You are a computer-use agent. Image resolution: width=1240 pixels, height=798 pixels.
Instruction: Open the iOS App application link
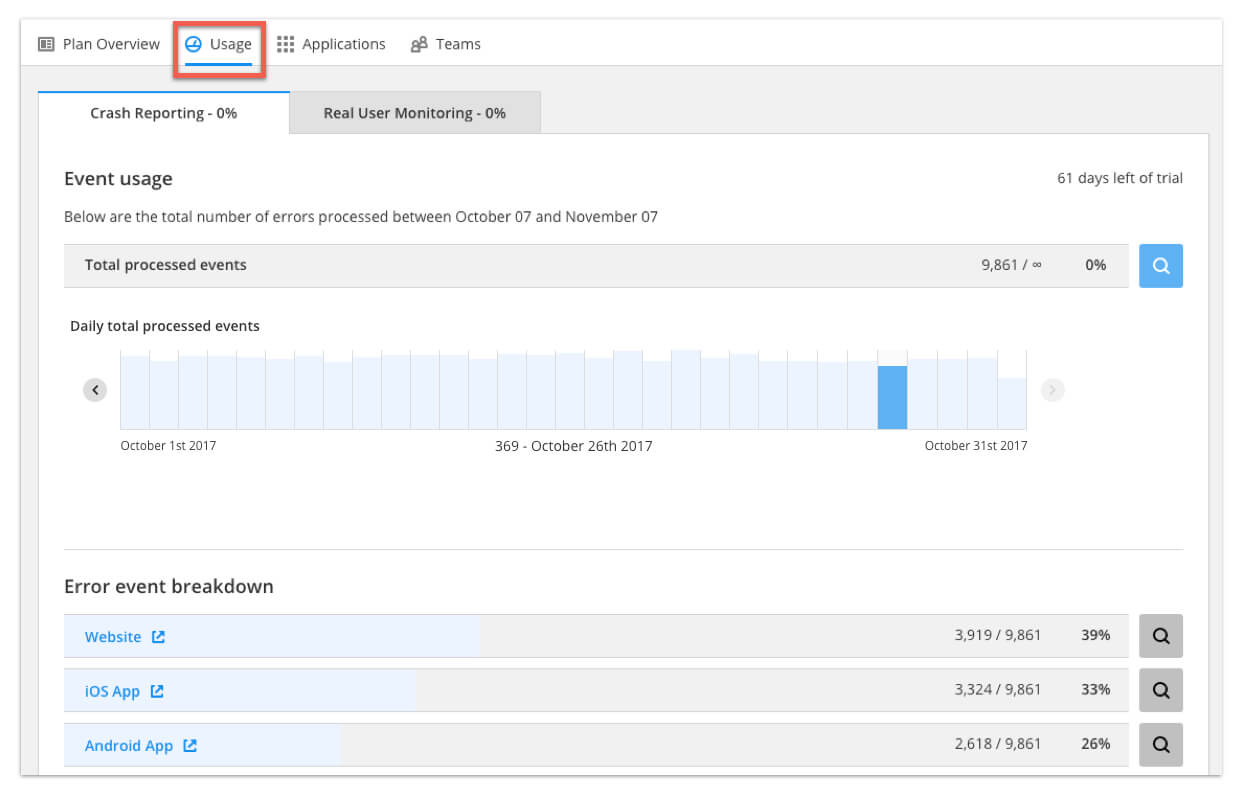point(112,691)
